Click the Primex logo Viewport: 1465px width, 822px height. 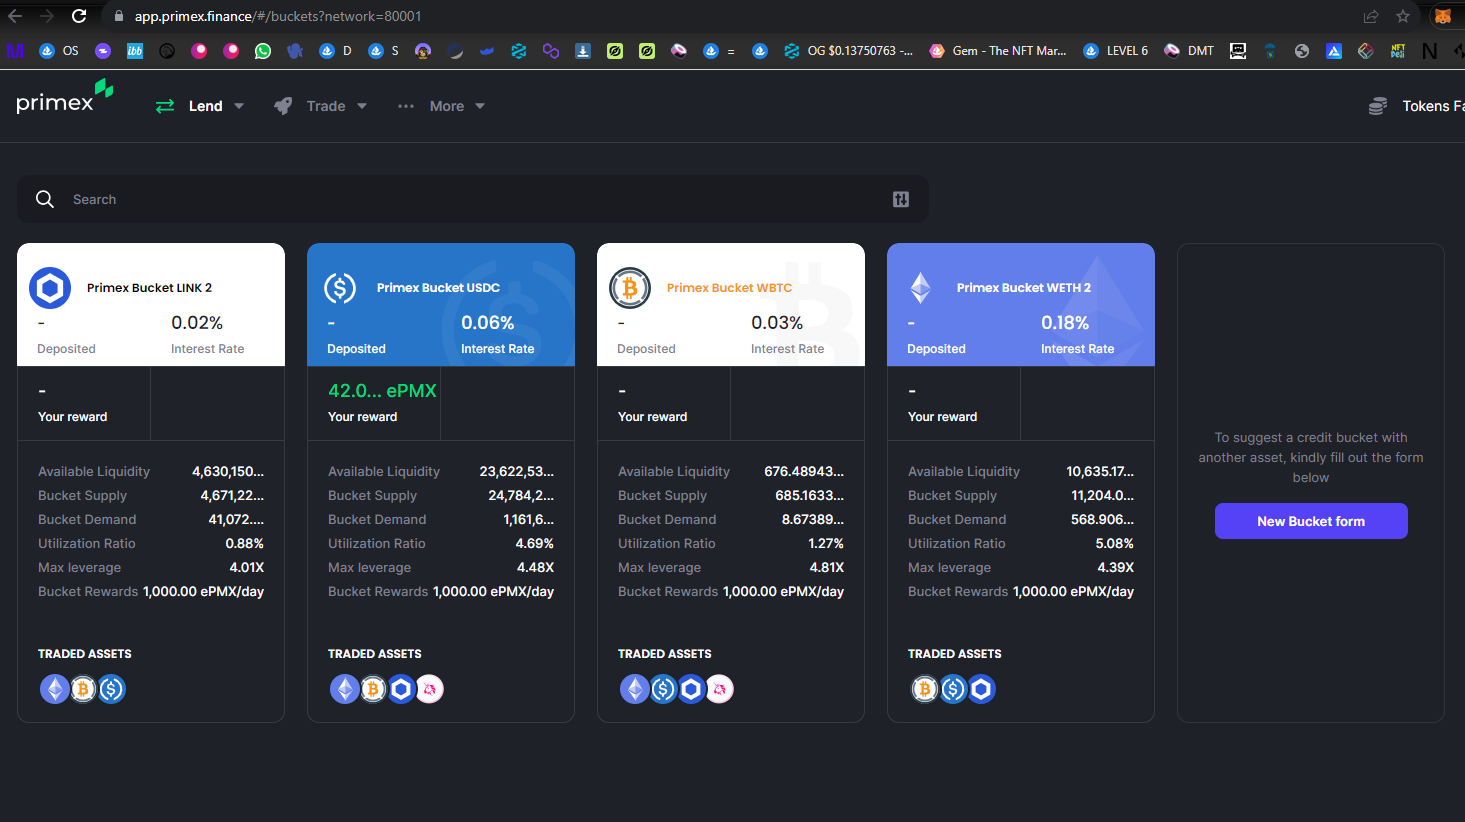(65, 97)
